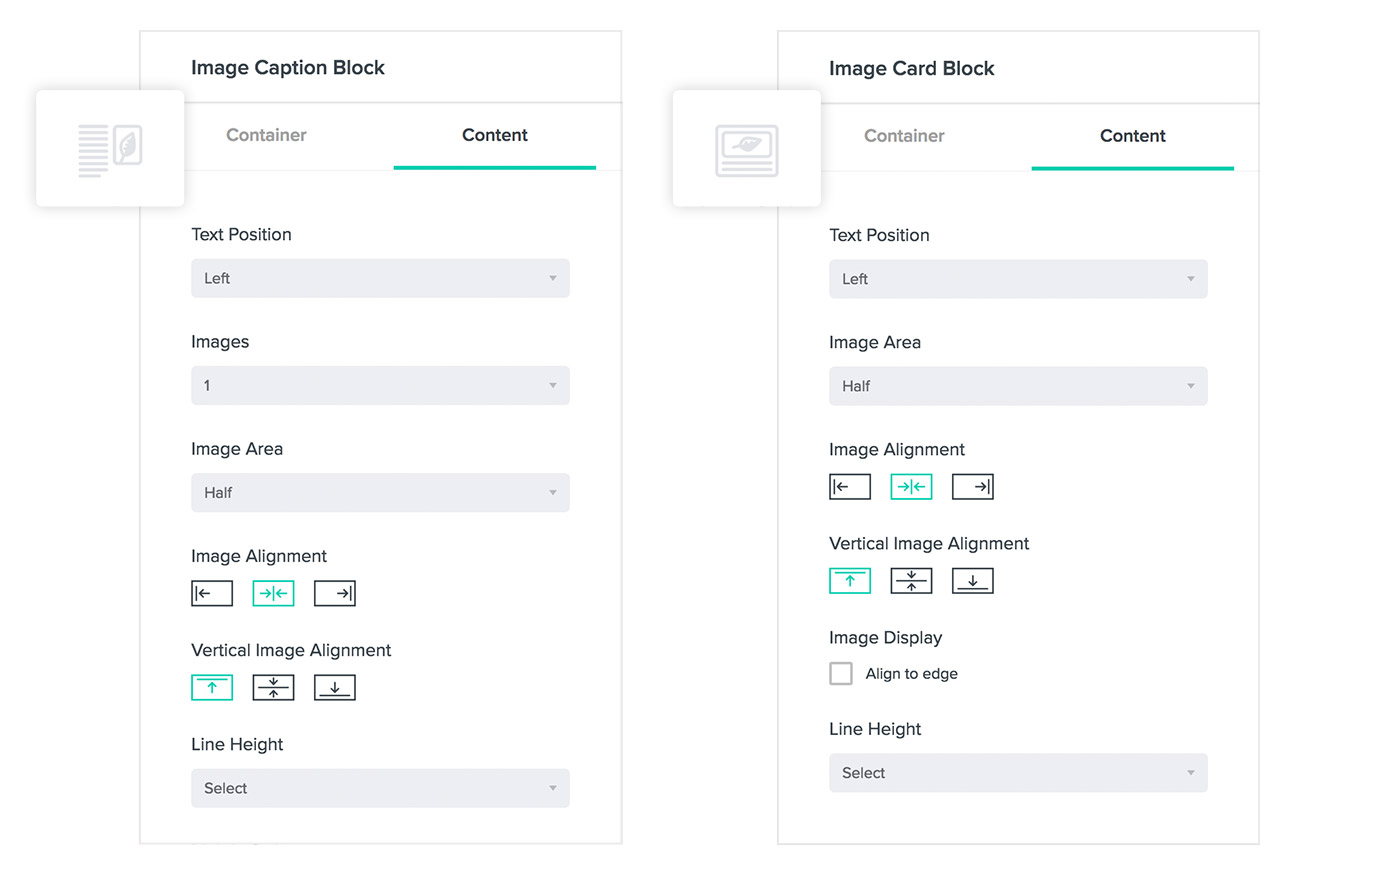Open Text Position dropdown in Image Caption Block
The height and width of the screenshot is (875, 1400).
[380, 278]
